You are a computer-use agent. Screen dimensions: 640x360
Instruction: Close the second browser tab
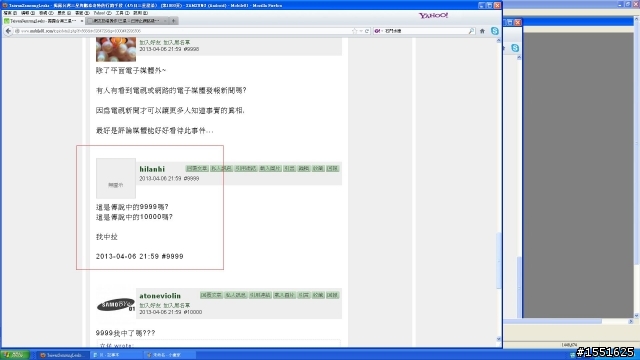pyautogui.click(x=165, y=20)
